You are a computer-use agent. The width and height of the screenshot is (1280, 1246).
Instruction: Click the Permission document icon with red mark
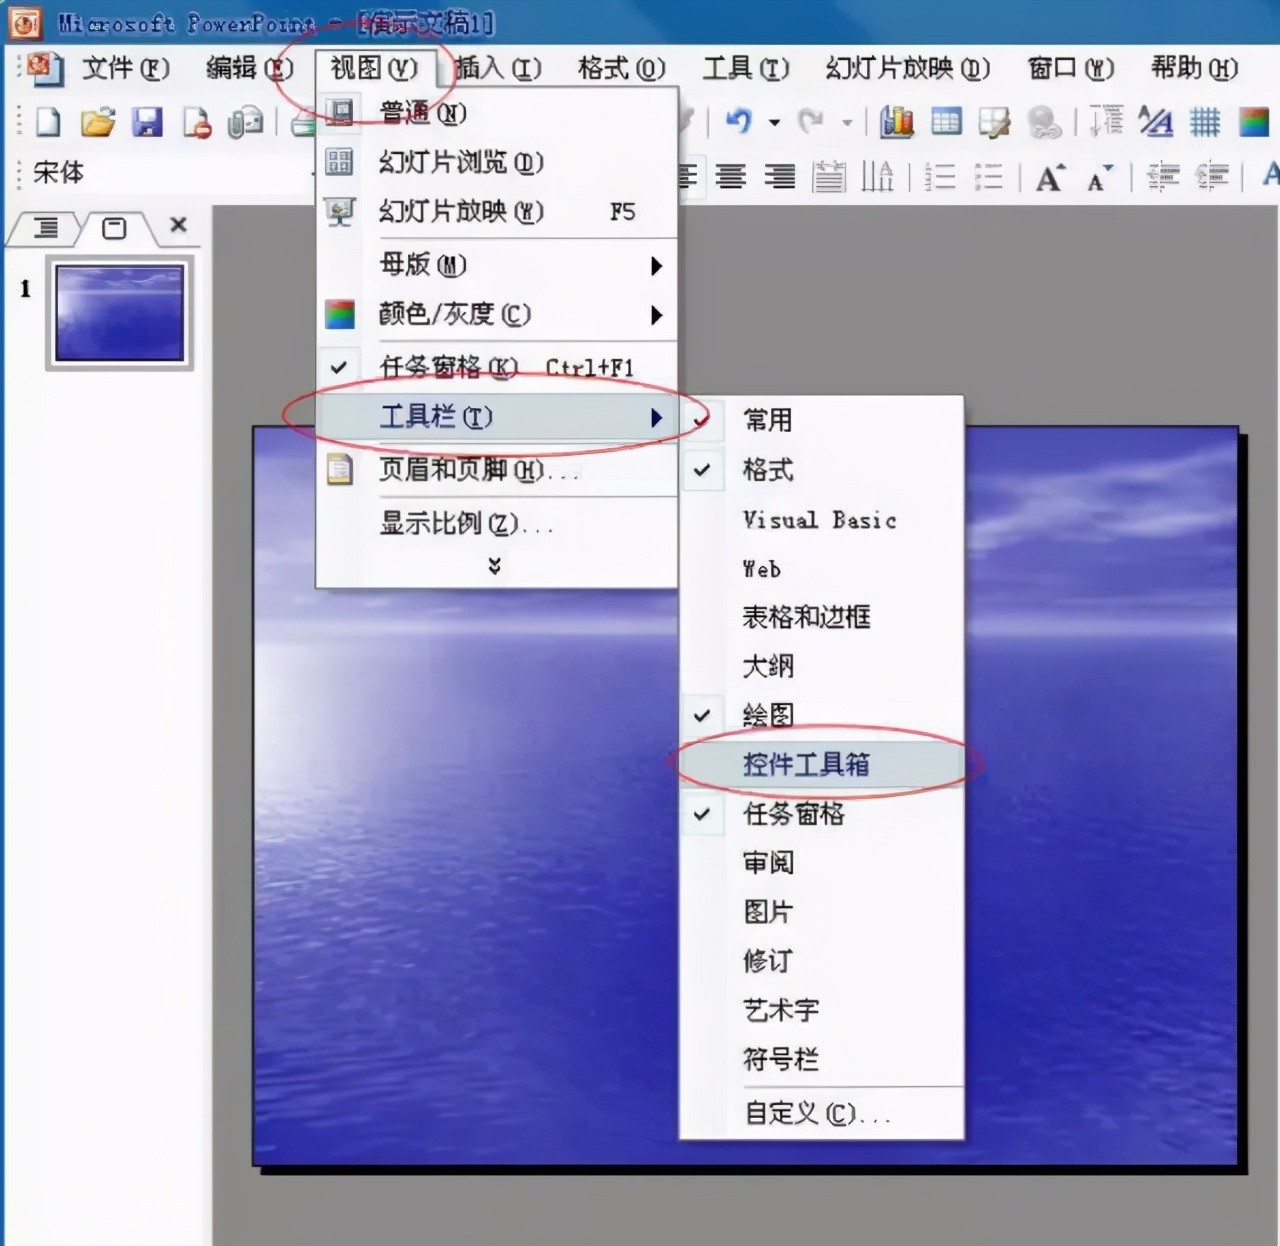(197, 122)
